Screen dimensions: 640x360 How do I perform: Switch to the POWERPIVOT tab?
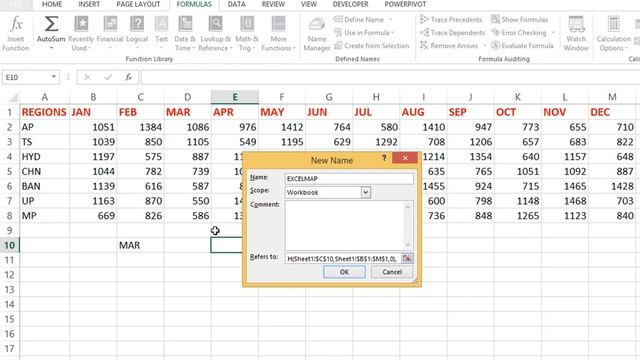click(x=405, y=4)
